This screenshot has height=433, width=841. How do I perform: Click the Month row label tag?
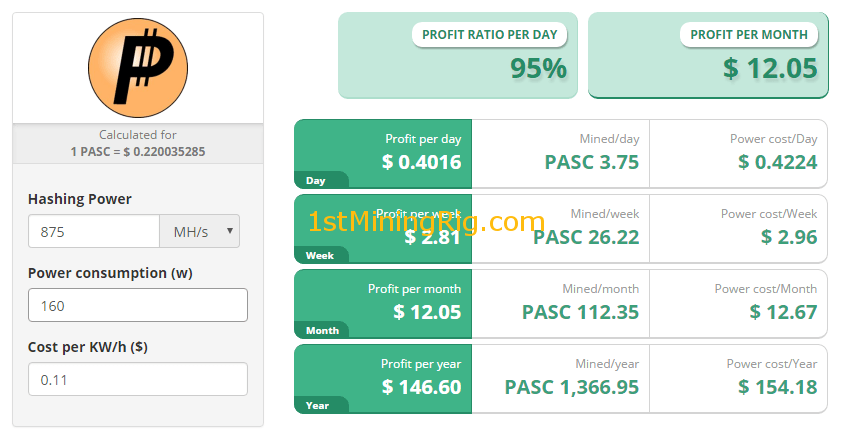[x=322, y=330]
